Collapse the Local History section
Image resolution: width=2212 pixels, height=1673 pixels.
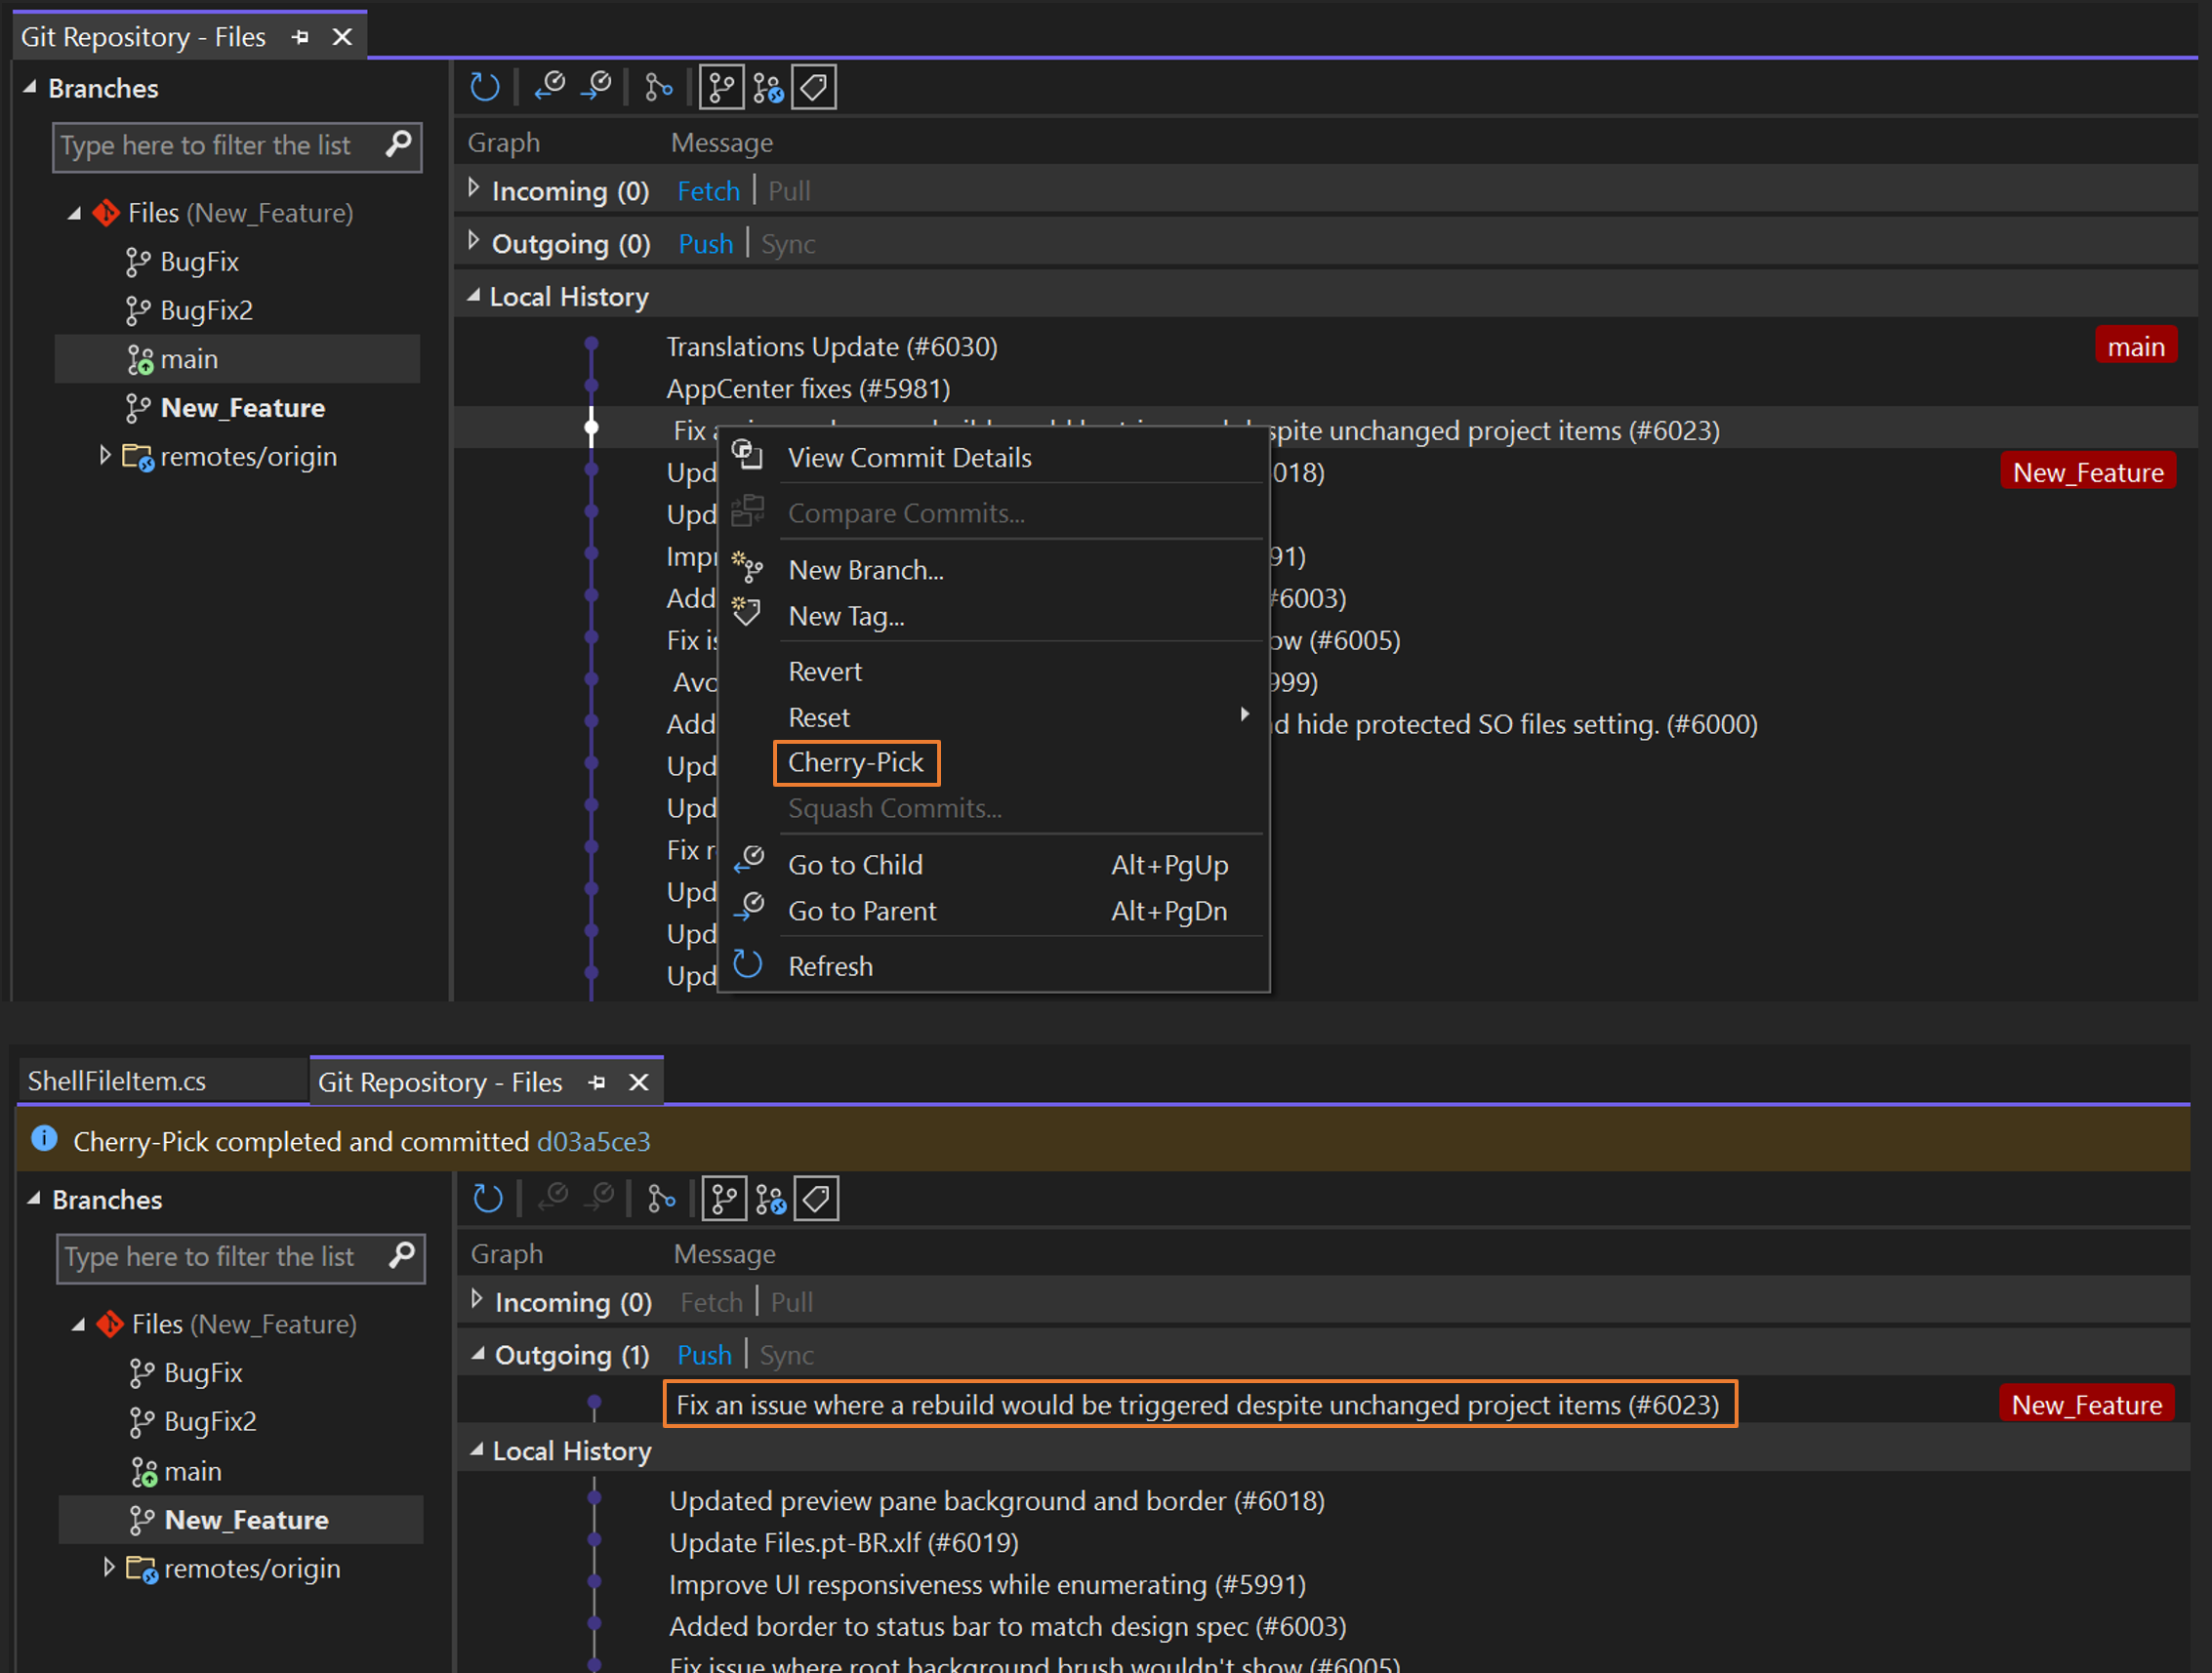tap(473, 296)
